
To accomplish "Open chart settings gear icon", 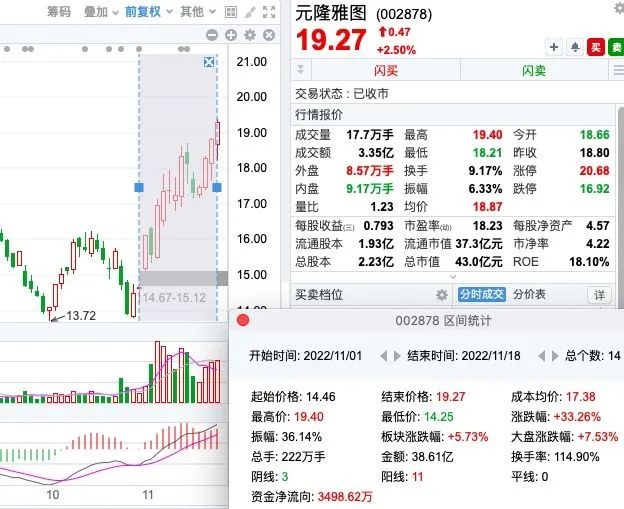I will pyautogui.click(x=250, y=35).
